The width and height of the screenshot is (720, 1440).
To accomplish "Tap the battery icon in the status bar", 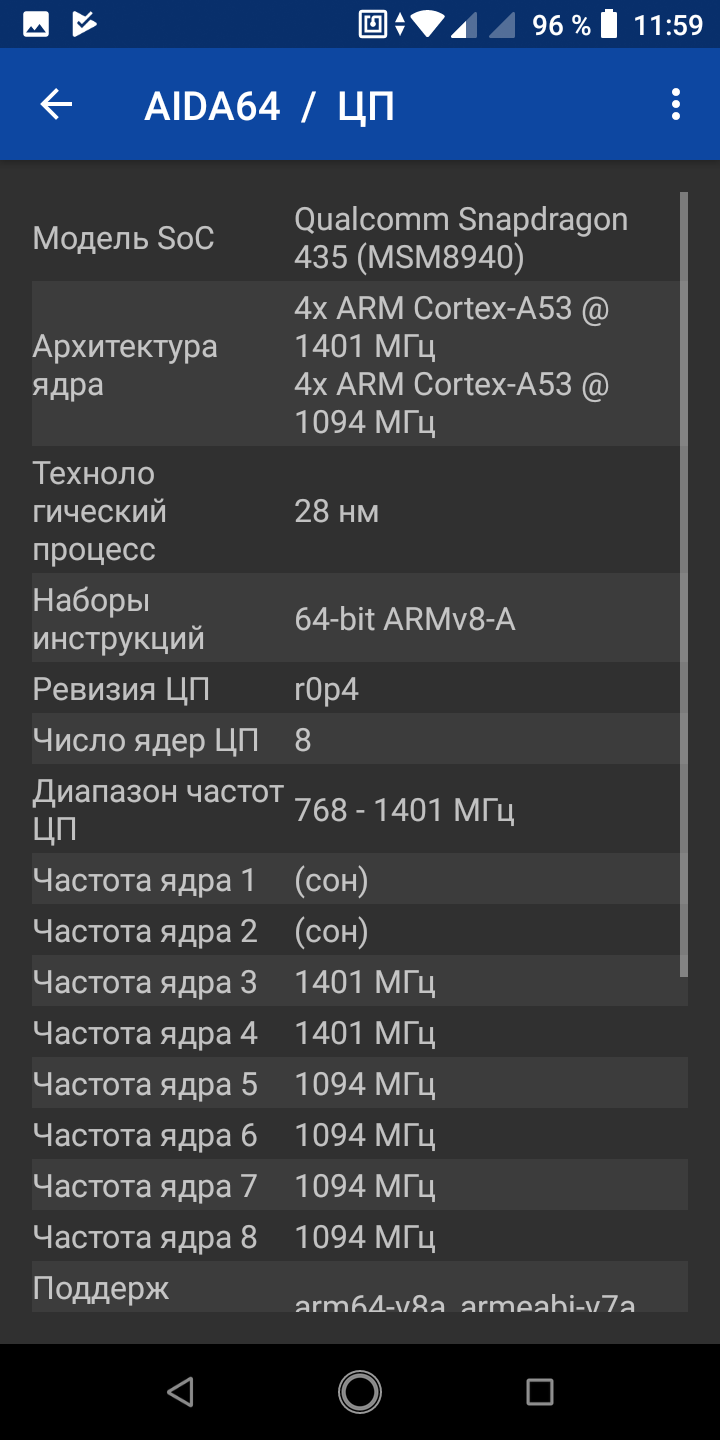I will coord(610,25).
